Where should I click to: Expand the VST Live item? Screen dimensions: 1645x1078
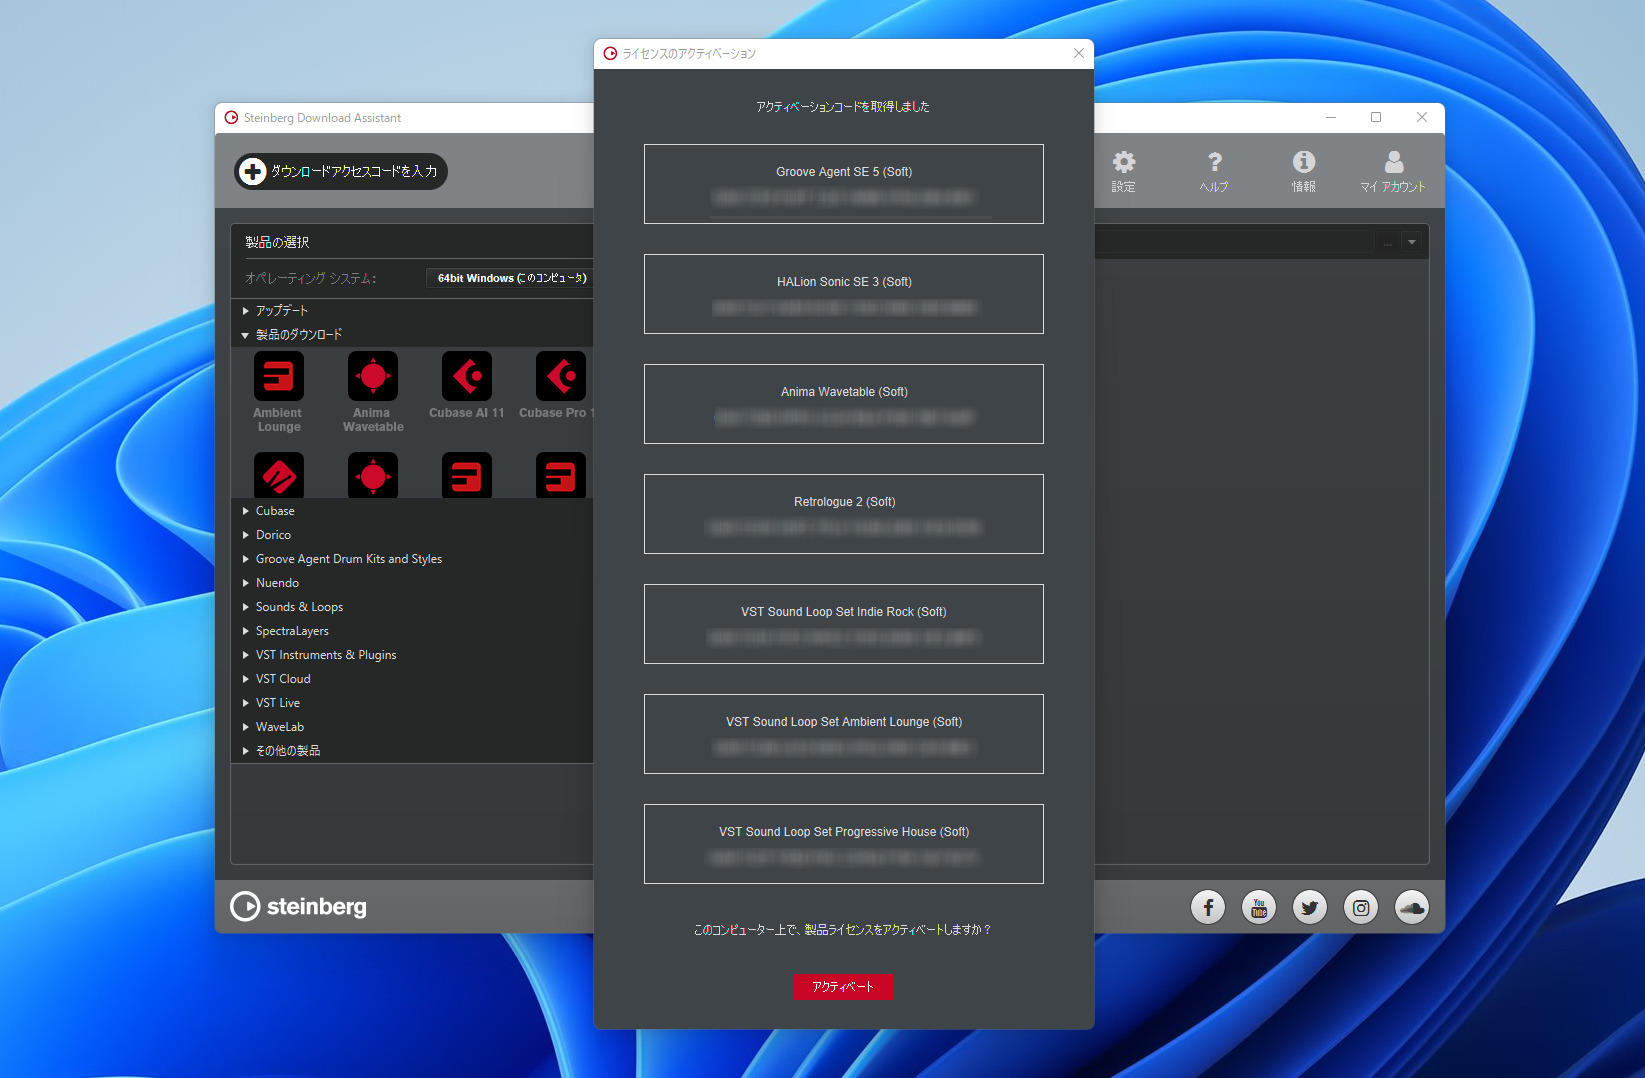[245, 703]
